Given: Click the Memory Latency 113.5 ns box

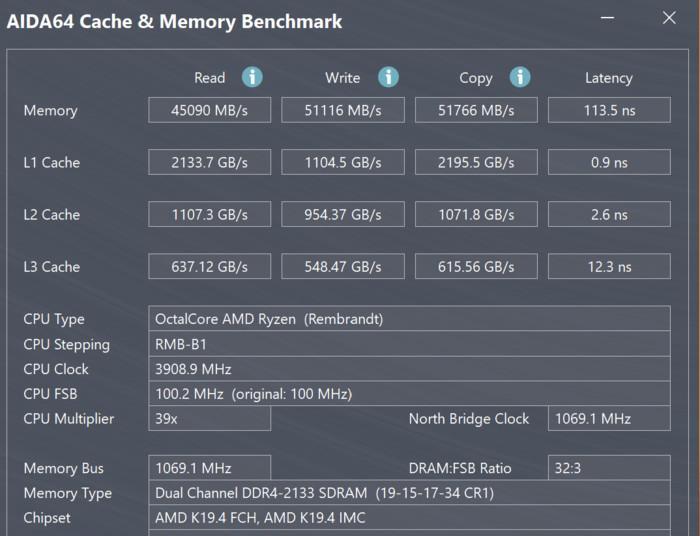Looking at the screenshot, I should 609,110.
